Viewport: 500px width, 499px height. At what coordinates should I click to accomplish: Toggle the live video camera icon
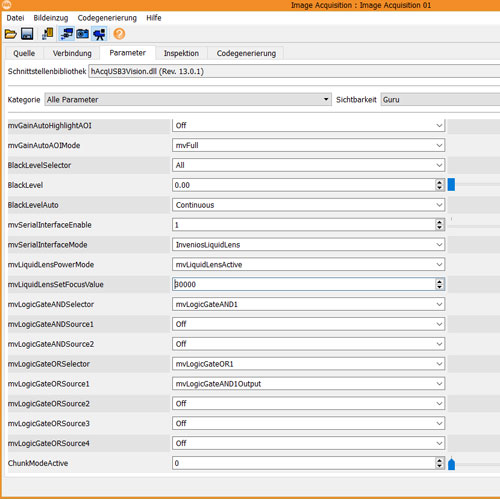point(99,34)
